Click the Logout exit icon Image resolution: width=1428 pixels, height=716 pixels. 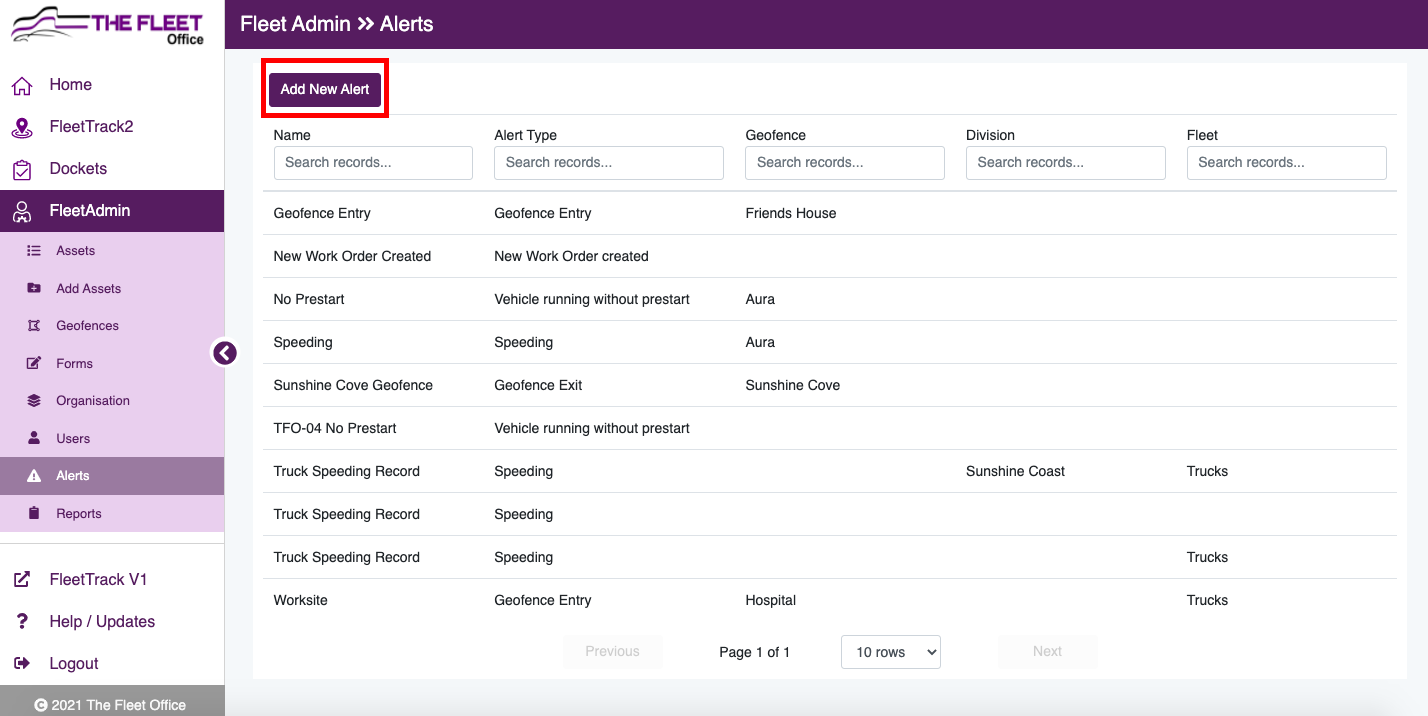[x=21, y=664]
